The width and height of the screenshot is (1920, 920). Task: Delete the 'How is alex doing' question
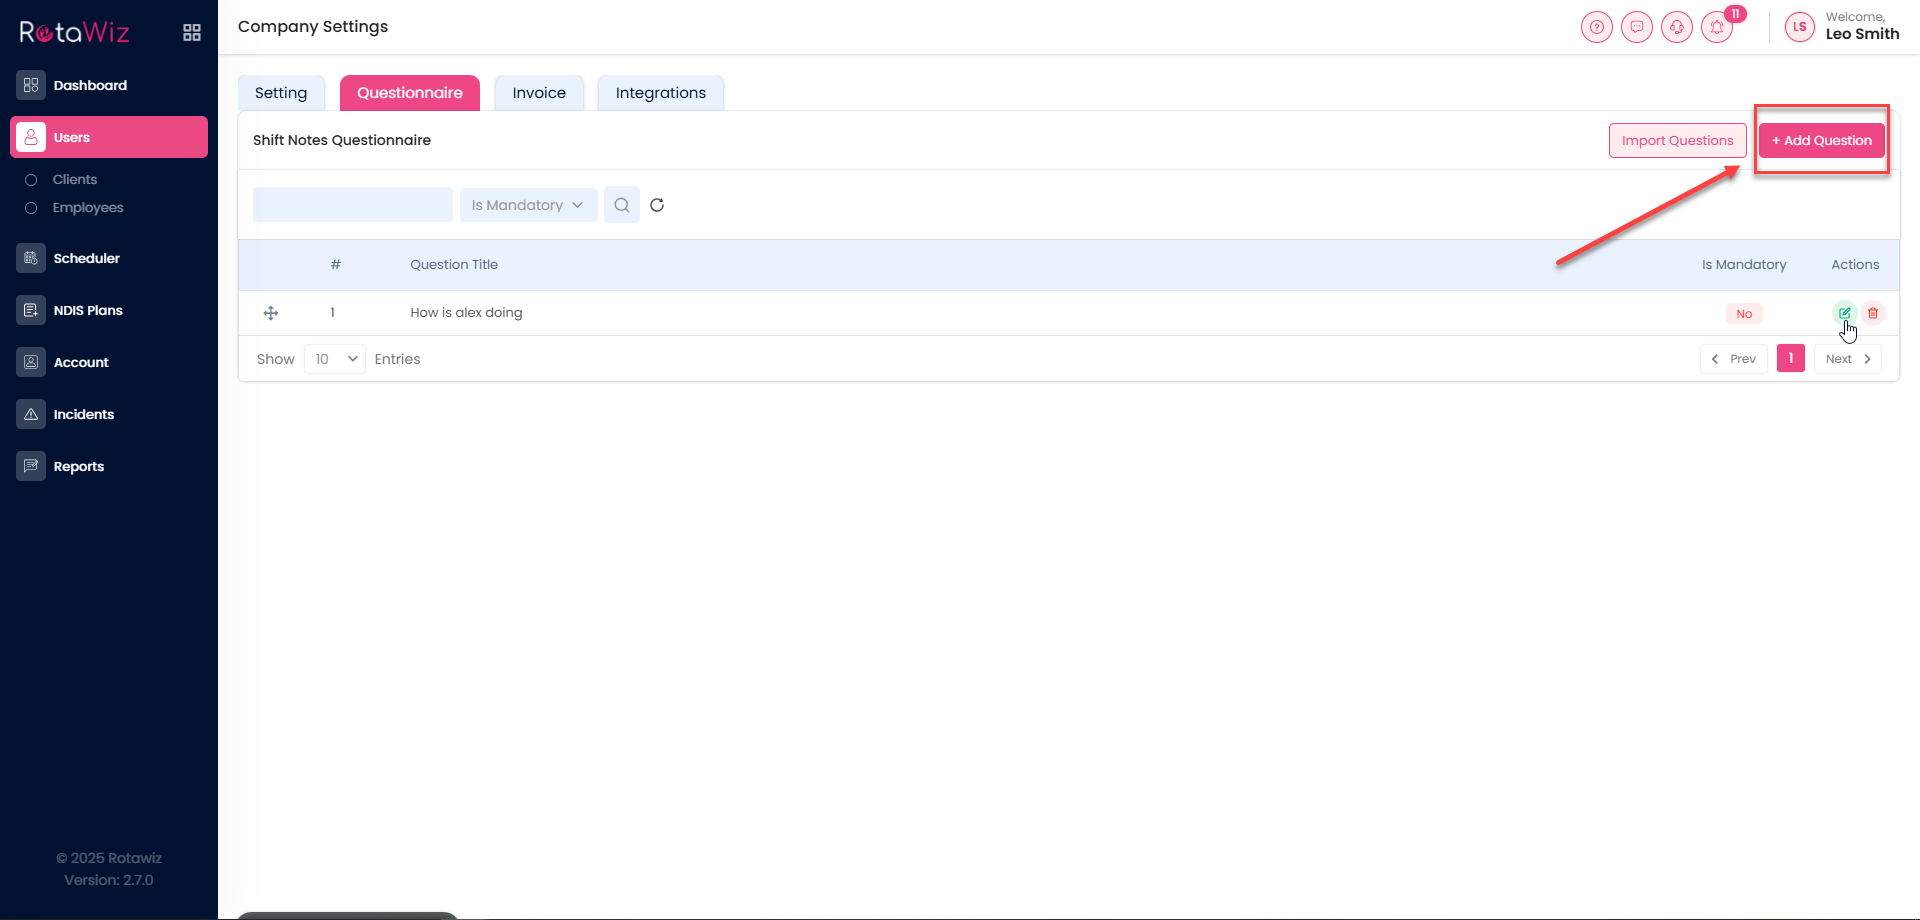(1873, 313)
